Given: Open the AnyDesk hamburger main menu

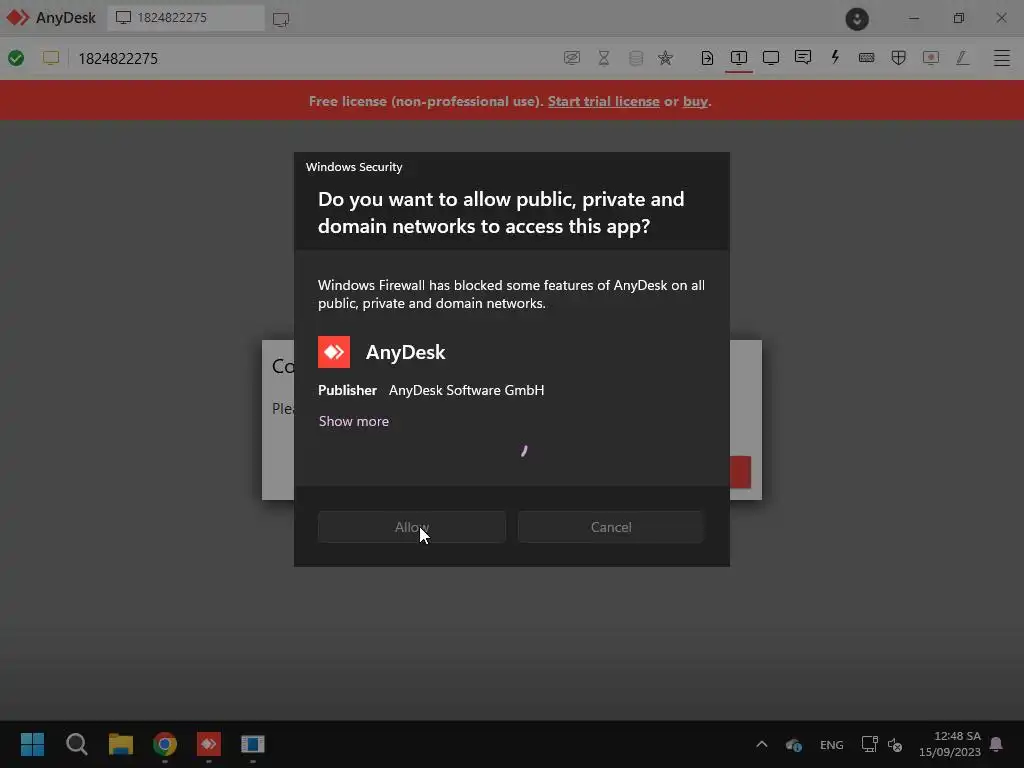Looking at the screenshot, I should (1002, 58).
